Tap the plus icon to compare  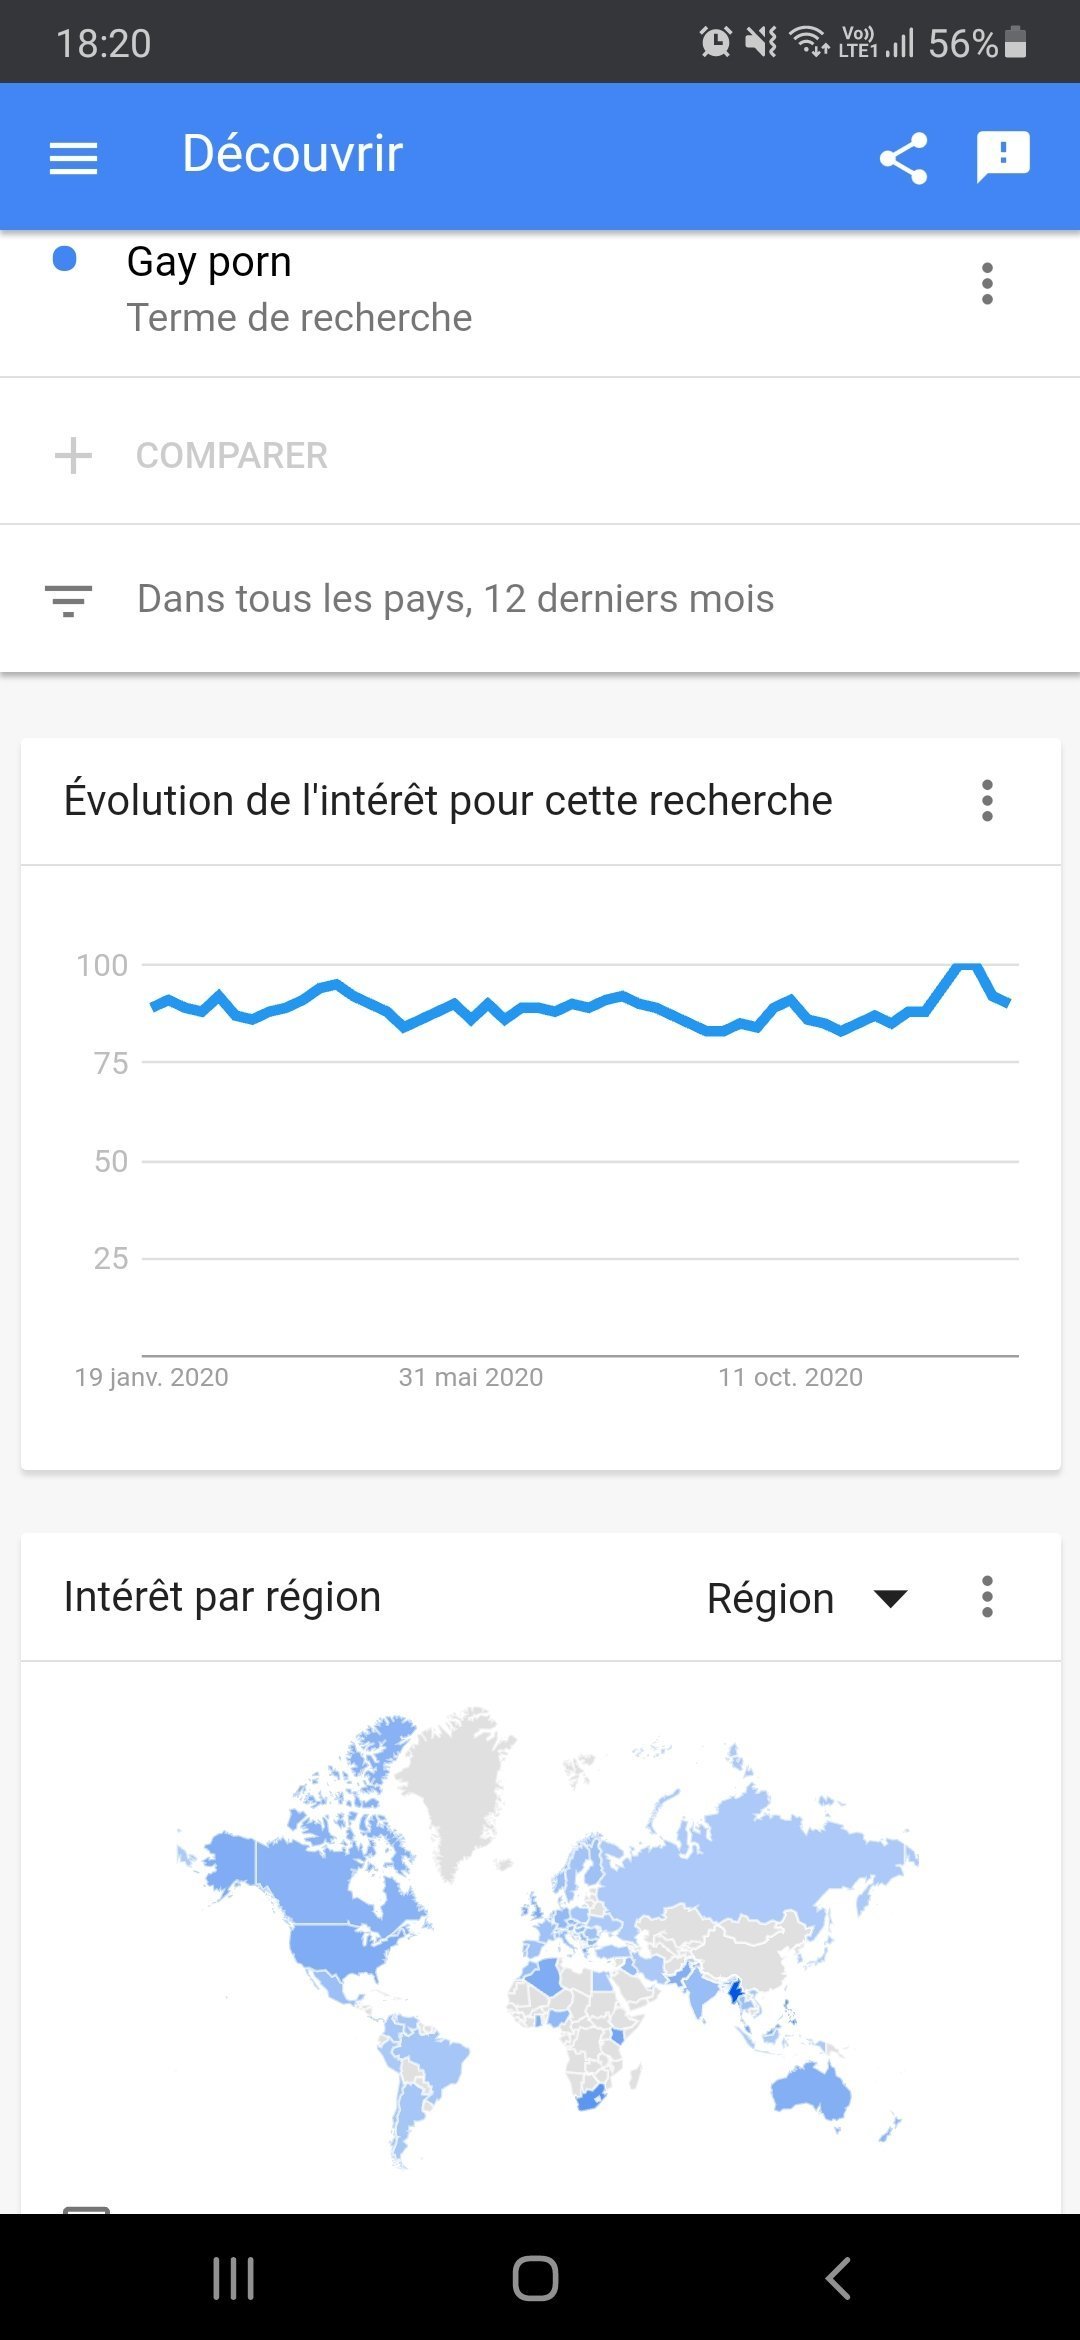73,456
